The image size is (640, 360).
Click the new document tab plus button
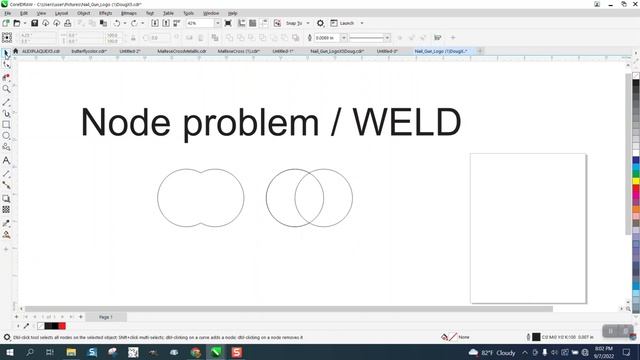coord(480,51)
